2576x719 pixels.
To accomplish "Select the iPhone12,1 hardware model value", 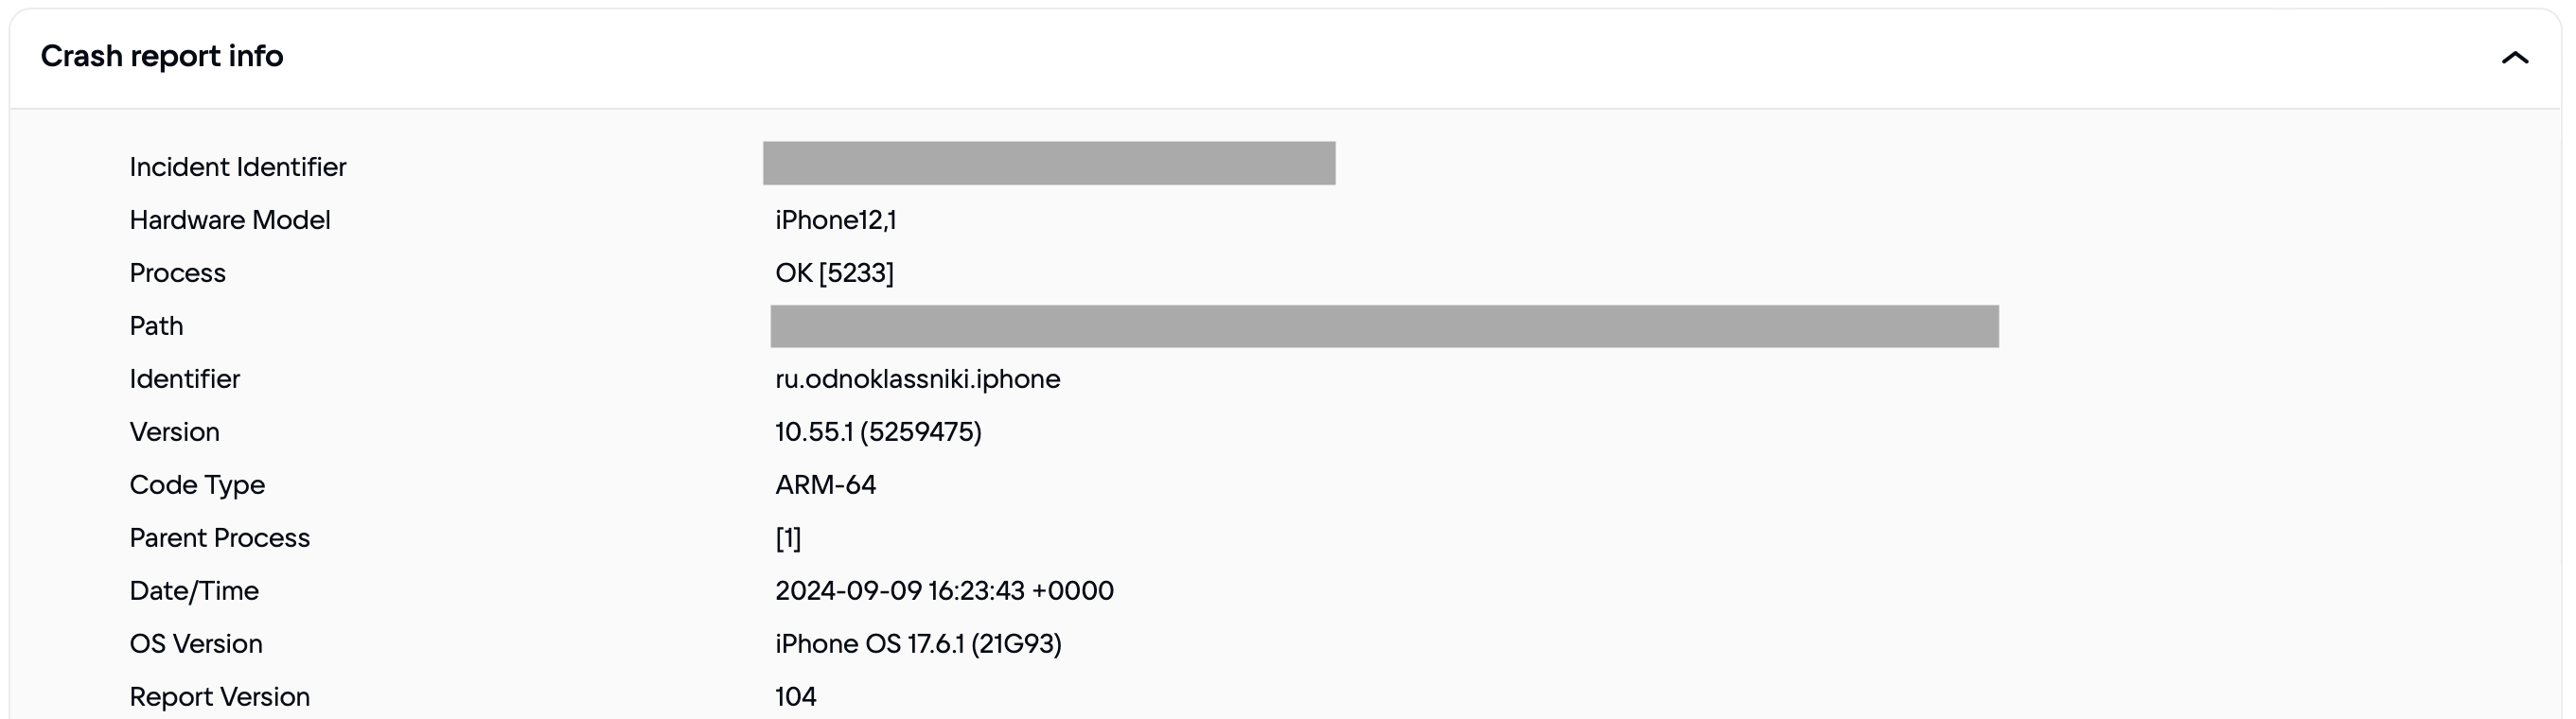I will pos(835,220).
